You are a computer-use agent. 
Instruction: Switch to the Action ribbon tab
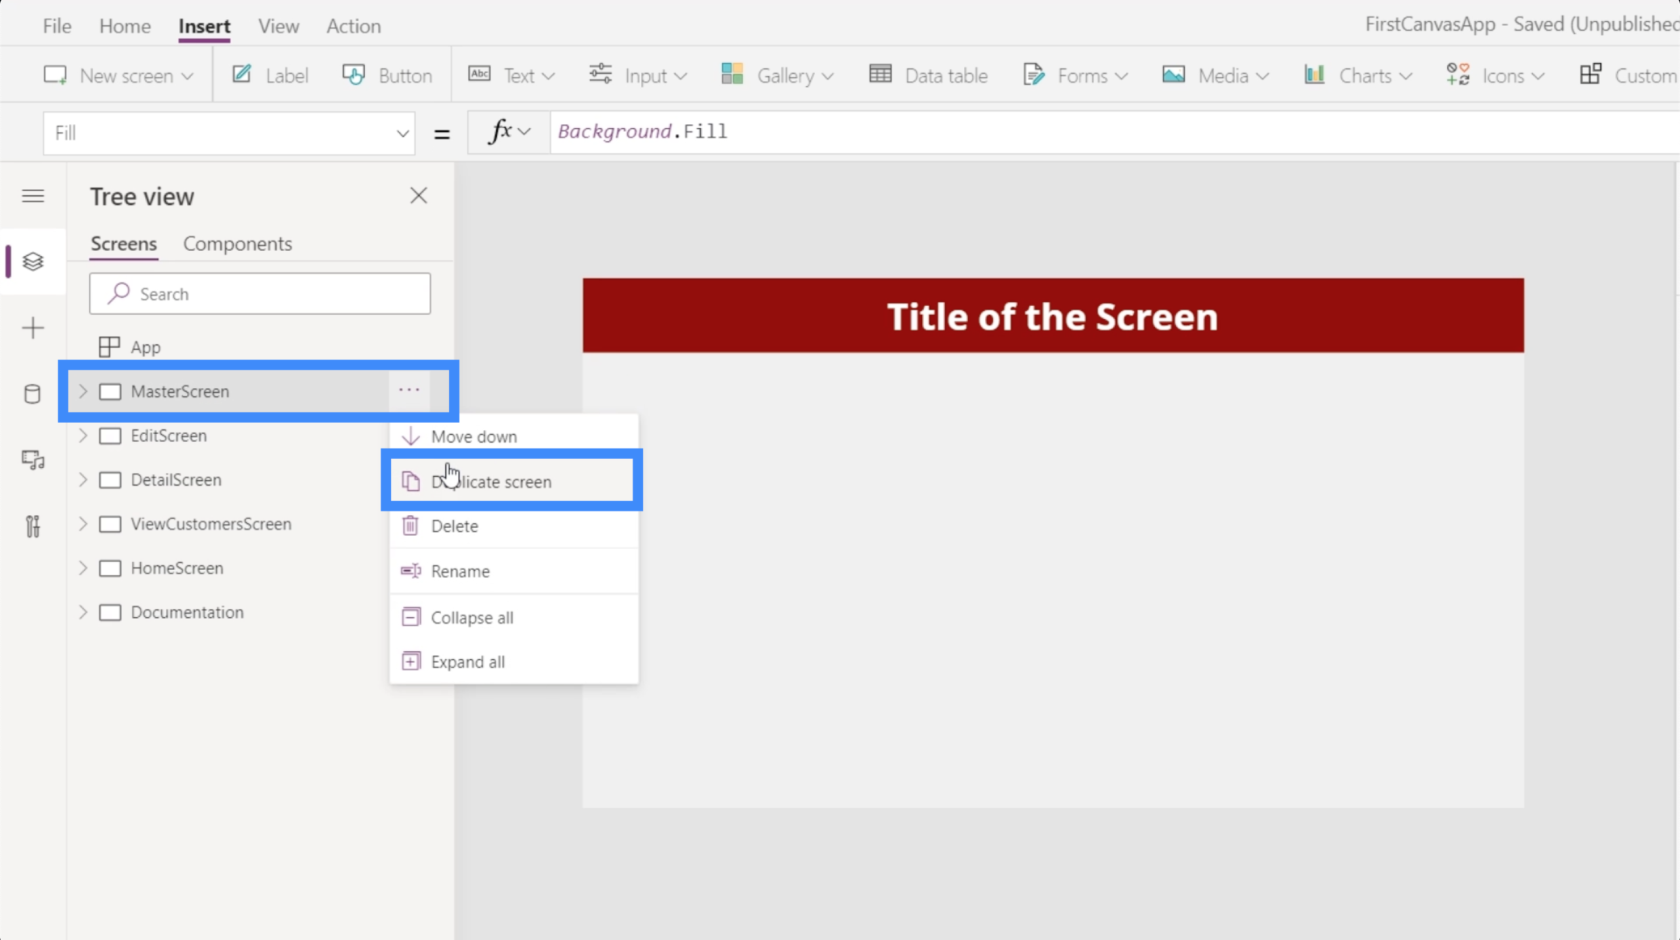coord(354,26)
